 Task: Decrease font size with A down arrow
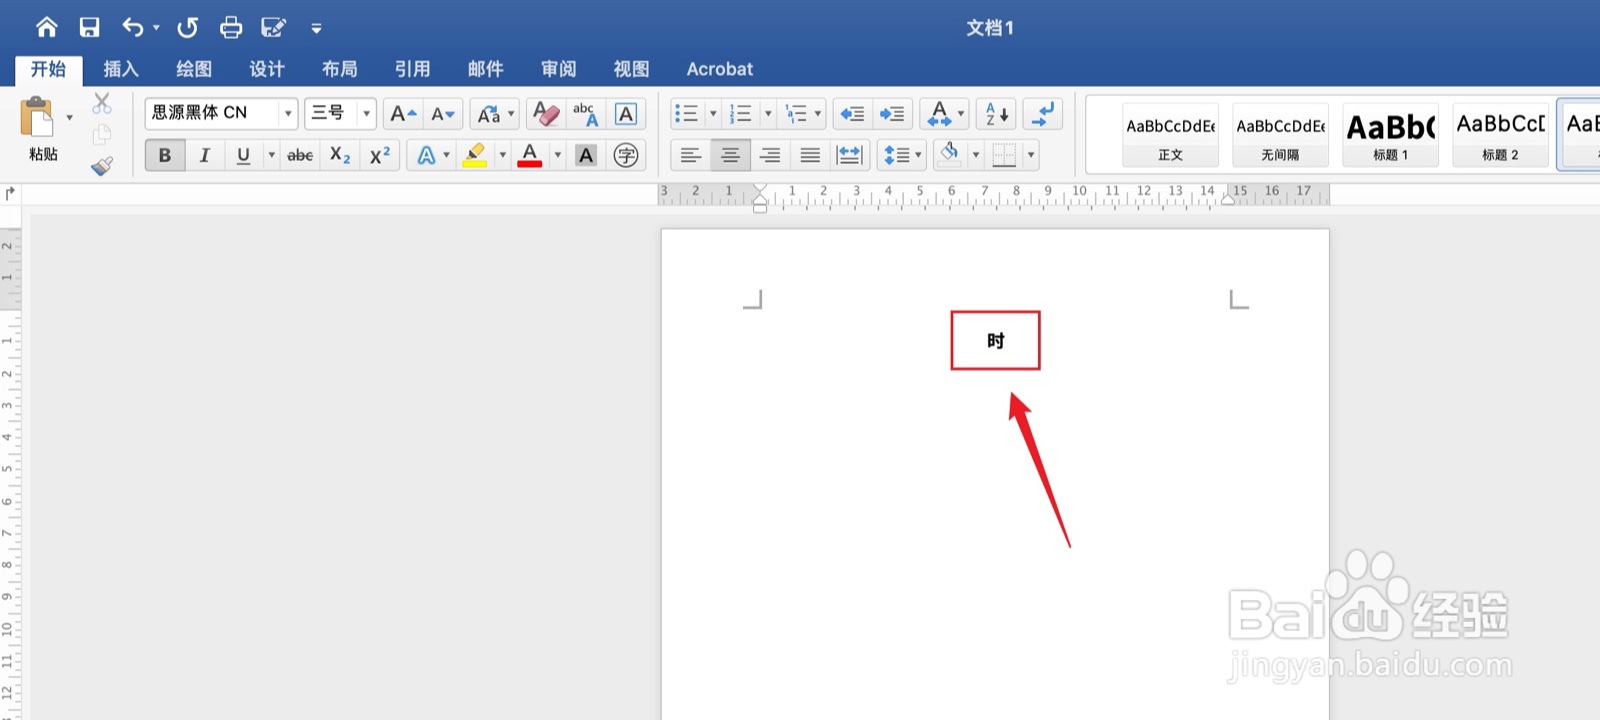pyautogui.click(x=443, y=113)
